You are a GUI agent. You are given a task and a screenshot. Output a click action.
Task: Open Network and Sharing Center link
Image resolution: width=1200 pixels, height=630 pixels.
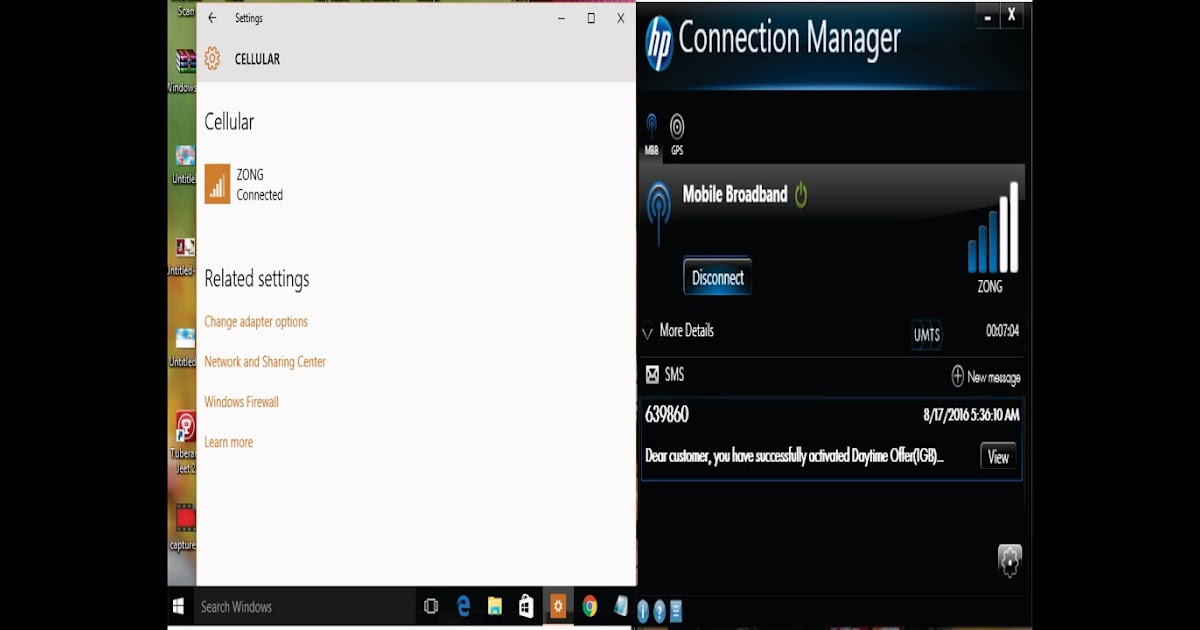(x=265, y=362)
